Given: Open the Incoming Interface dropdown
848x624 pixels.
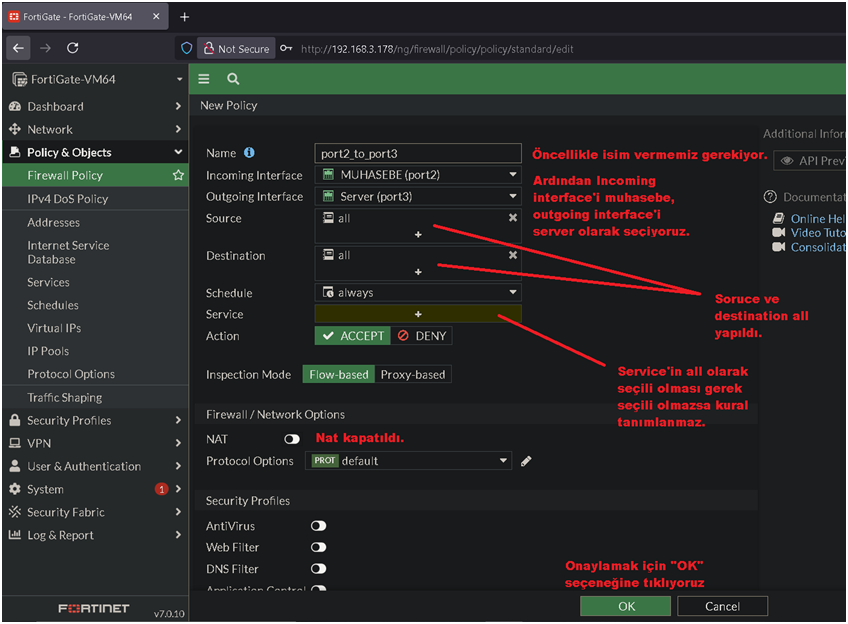Looking at the screenshot, I should pos(418,175).
